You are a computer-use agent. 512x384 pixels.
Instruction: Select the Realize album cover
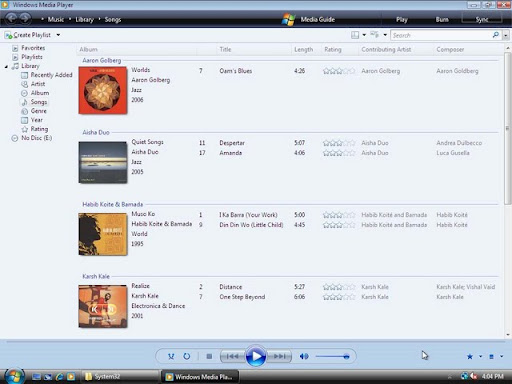pos(103,306)
